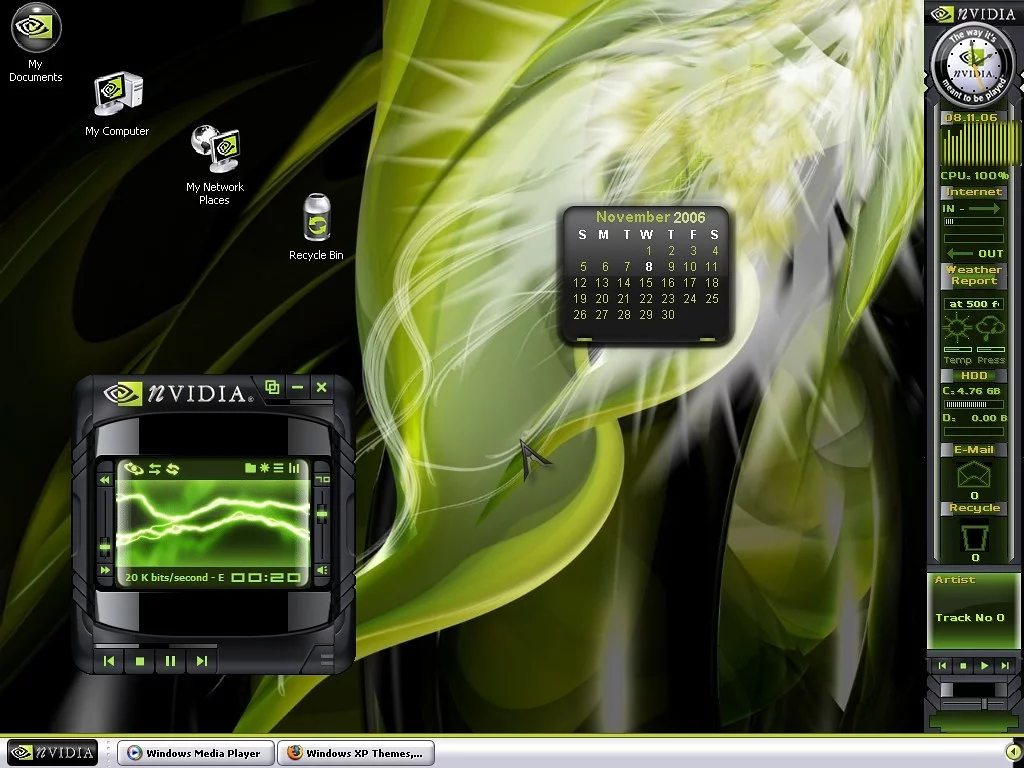The height and width of the screenshot is (768, 1024).
Task: Open the NVIDIA Start menu button
Action: click(52, 752)
